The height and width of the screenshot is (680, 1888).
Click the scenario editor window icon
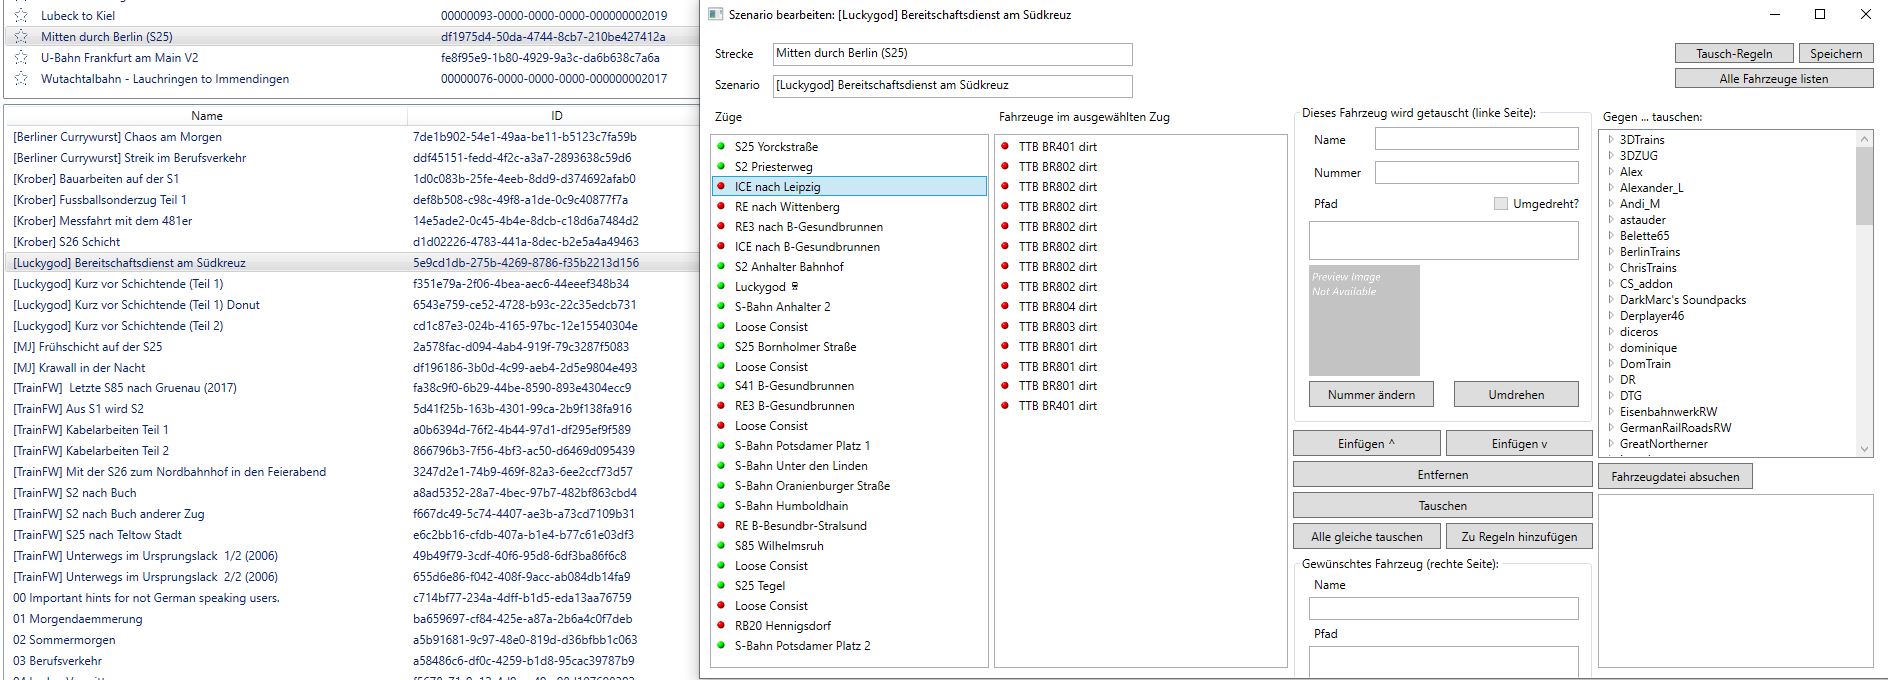pos(715,15)
